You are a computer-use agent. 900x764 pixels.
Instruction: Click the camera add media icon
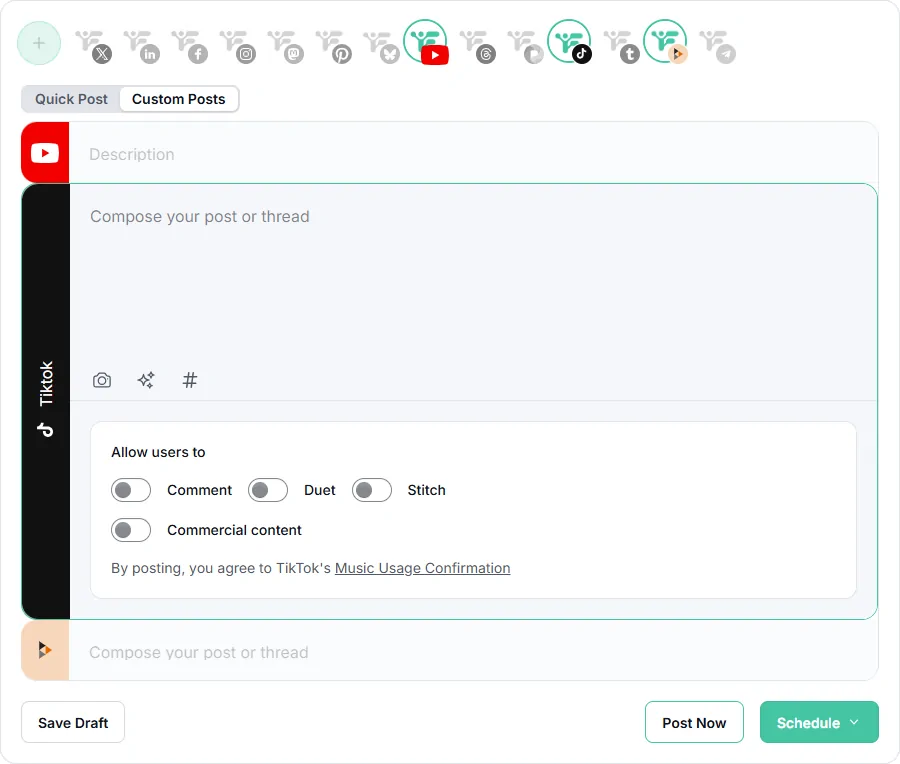click(102, 380)
